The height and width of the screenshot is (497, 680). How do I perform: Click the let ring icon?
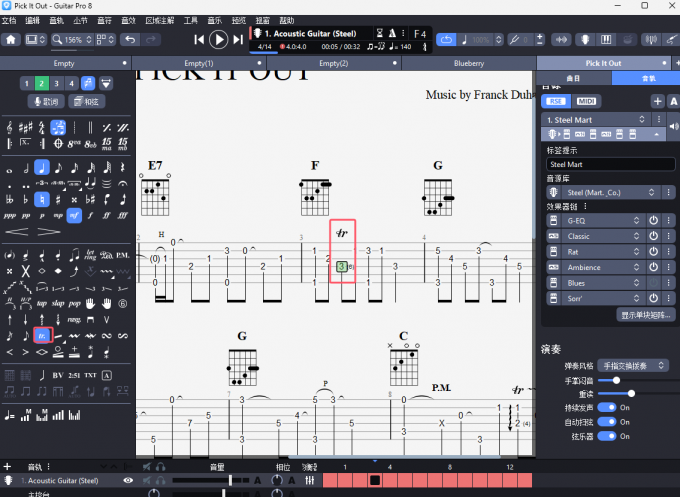[x=91, y=254]
